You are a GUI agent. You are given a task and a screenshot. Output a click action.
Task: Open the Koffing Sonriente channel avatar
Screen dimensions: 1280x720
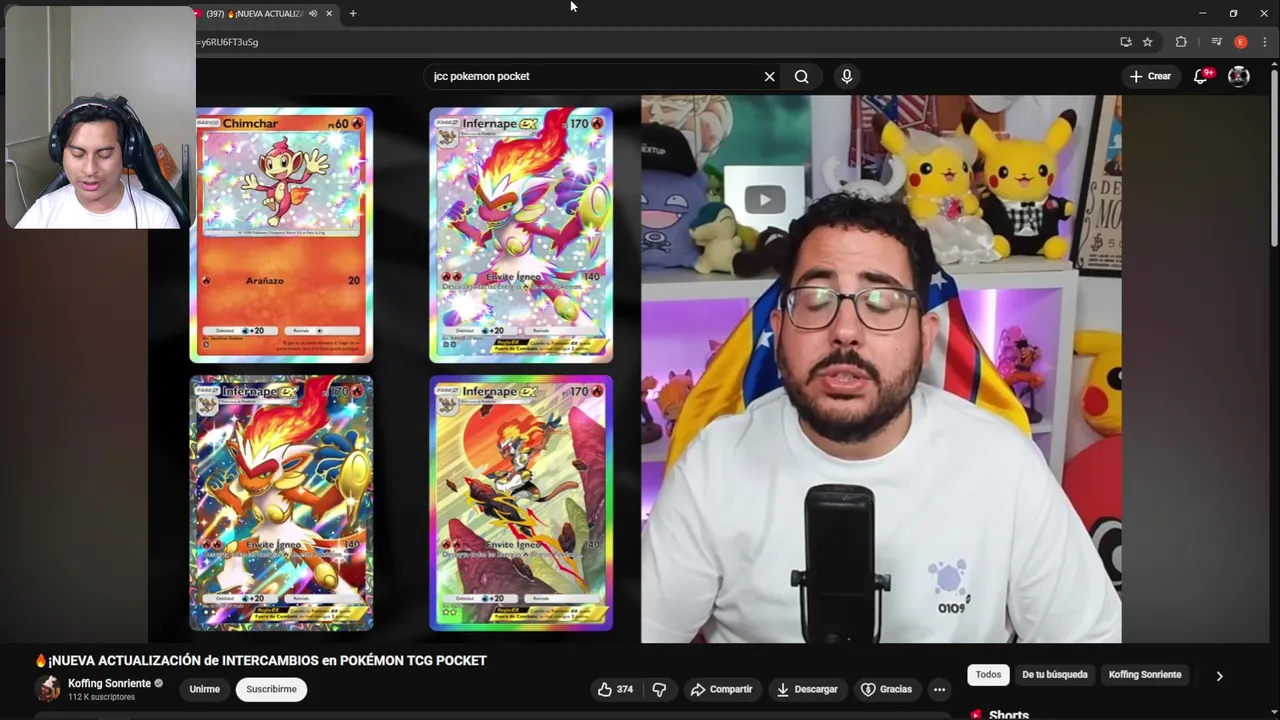tap(48, 689)
